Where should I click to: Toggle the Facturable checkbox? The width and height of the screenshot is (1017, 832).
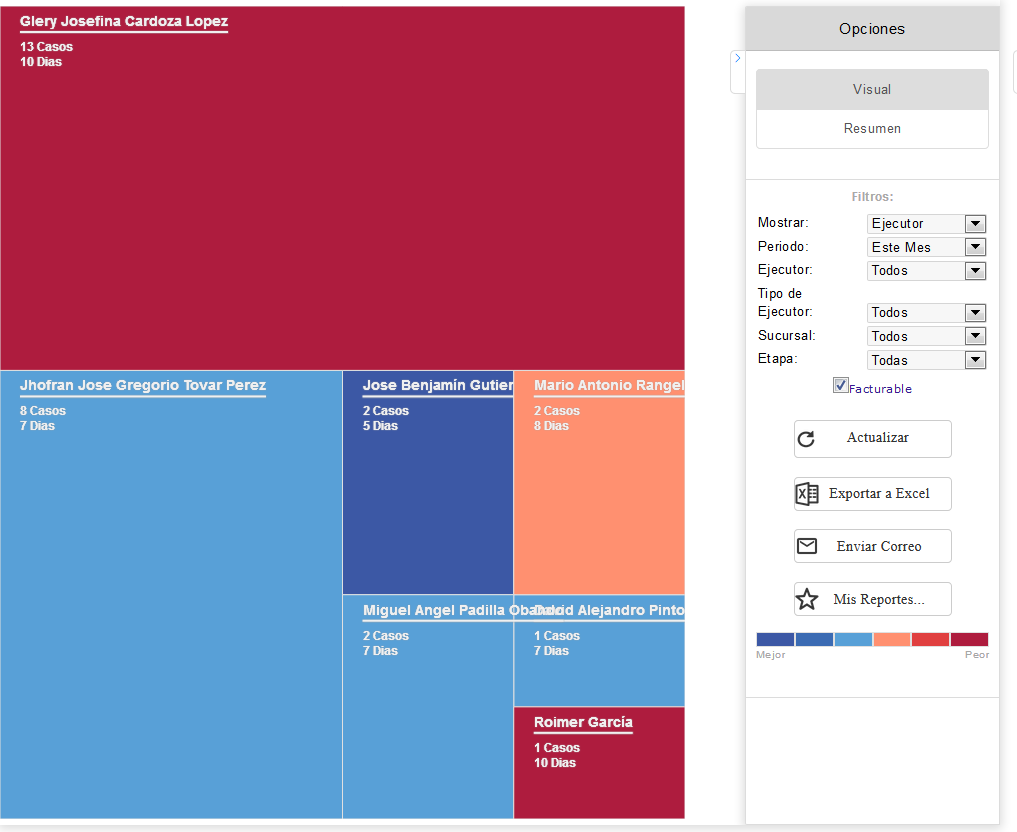pos(841,386)
